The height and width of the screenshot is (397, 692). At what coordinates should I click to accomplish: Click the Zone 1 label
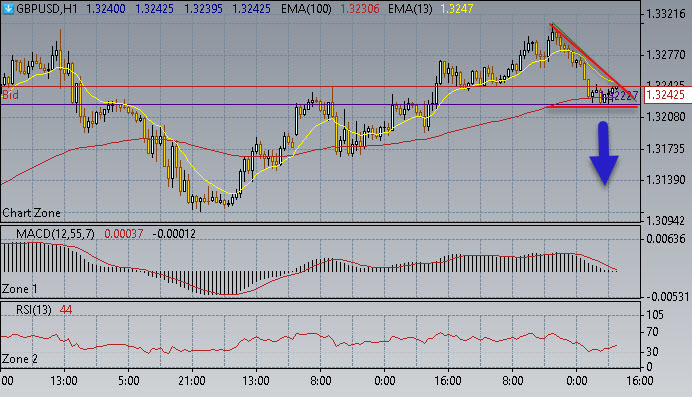[x=19, y=289]
